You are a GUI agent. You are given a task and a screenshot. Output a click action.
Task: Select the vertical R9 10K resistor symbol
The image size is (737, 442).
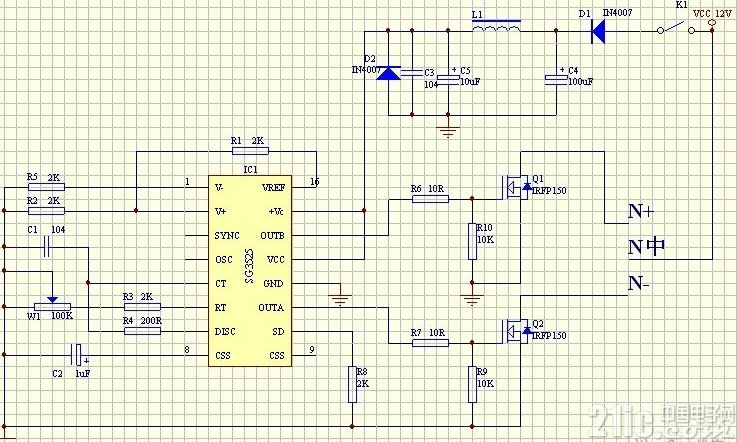coord(472,385)
